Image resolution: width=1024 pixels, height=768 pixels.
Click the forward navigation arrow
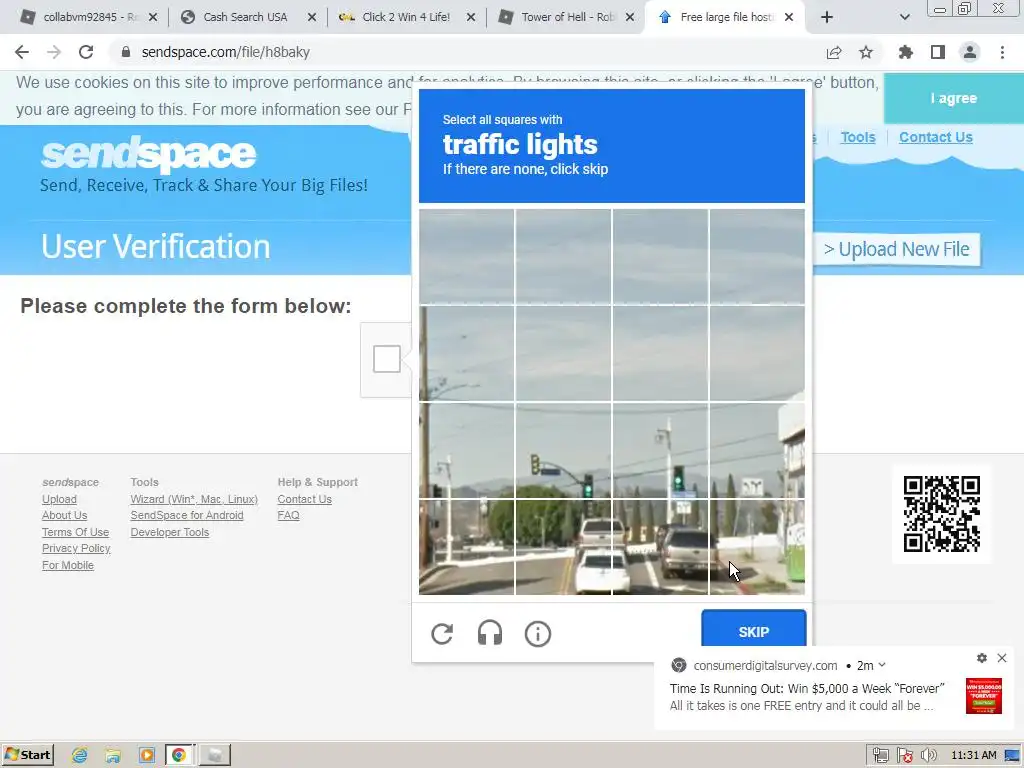point(54,52)
